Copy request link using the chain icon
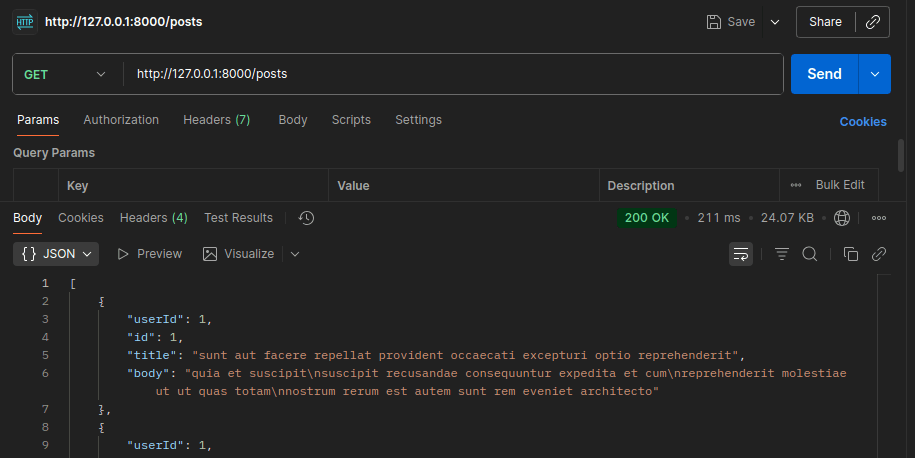This screenshot has height=458, width=915. pyautogui.click(x=872, y=22)
